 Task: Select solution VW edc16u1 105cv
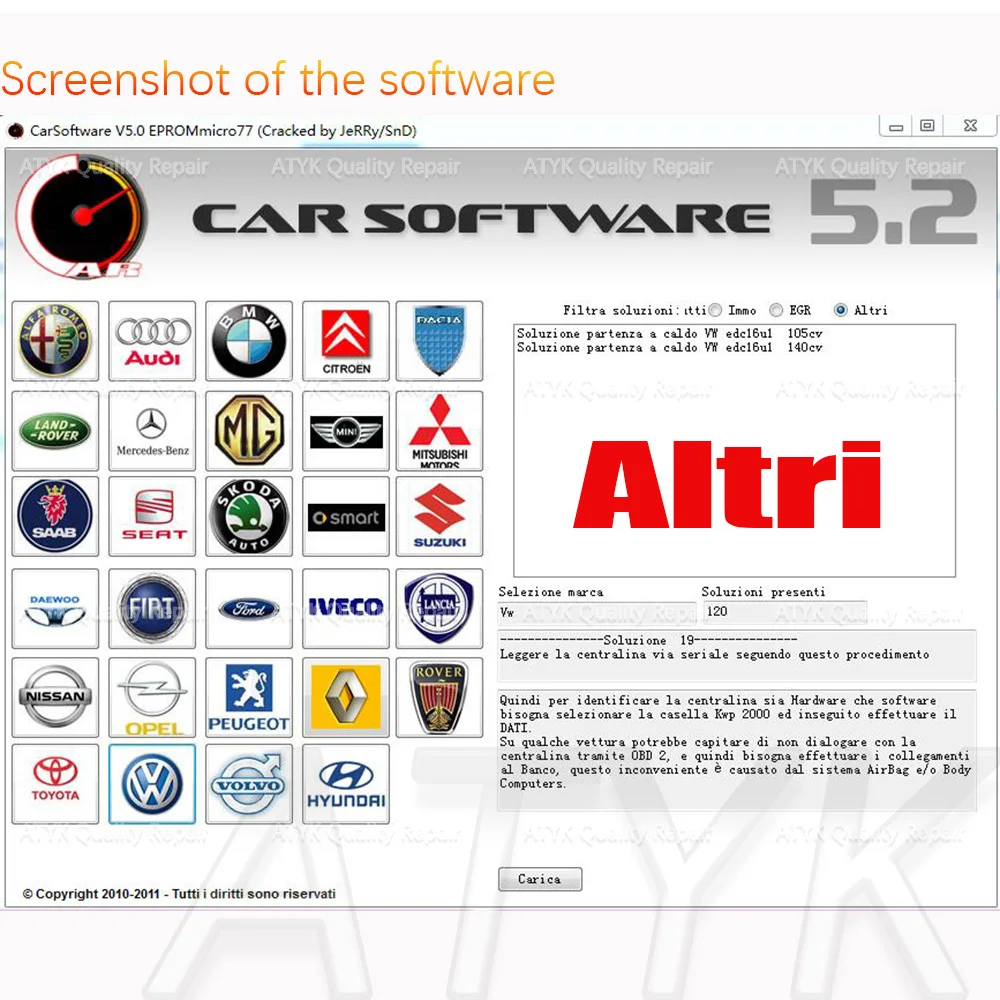coord(670,334)
